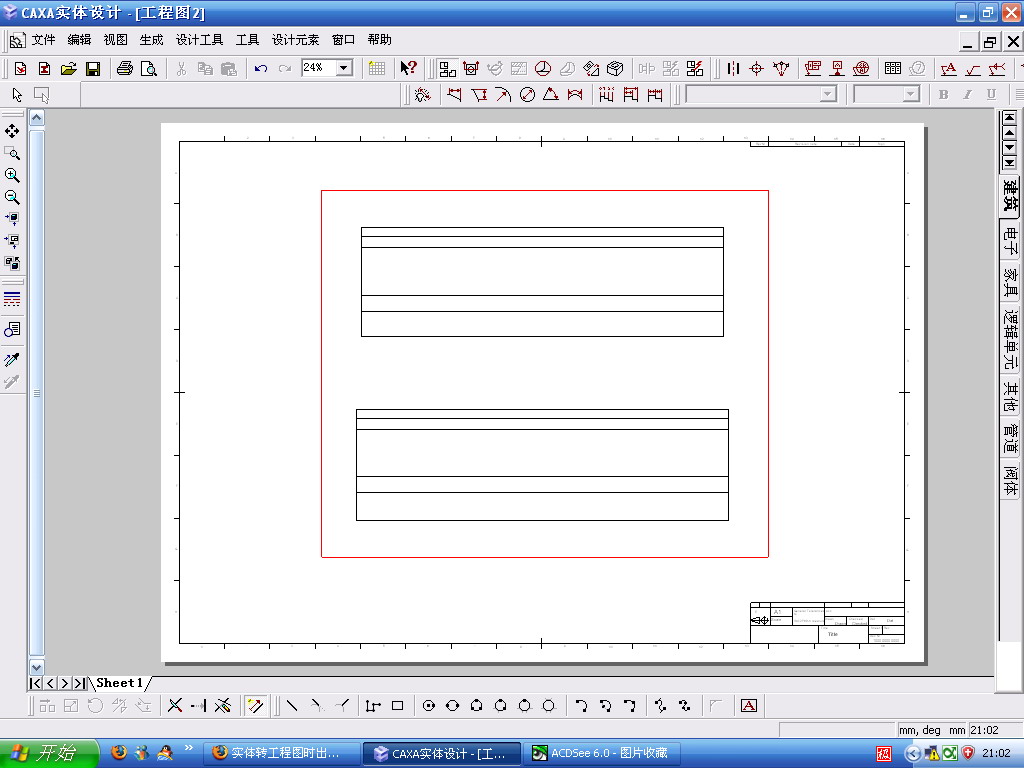Click the Save disk icon
The width and height of the screenshot is (1024, 768).
(x=93, y=68)
